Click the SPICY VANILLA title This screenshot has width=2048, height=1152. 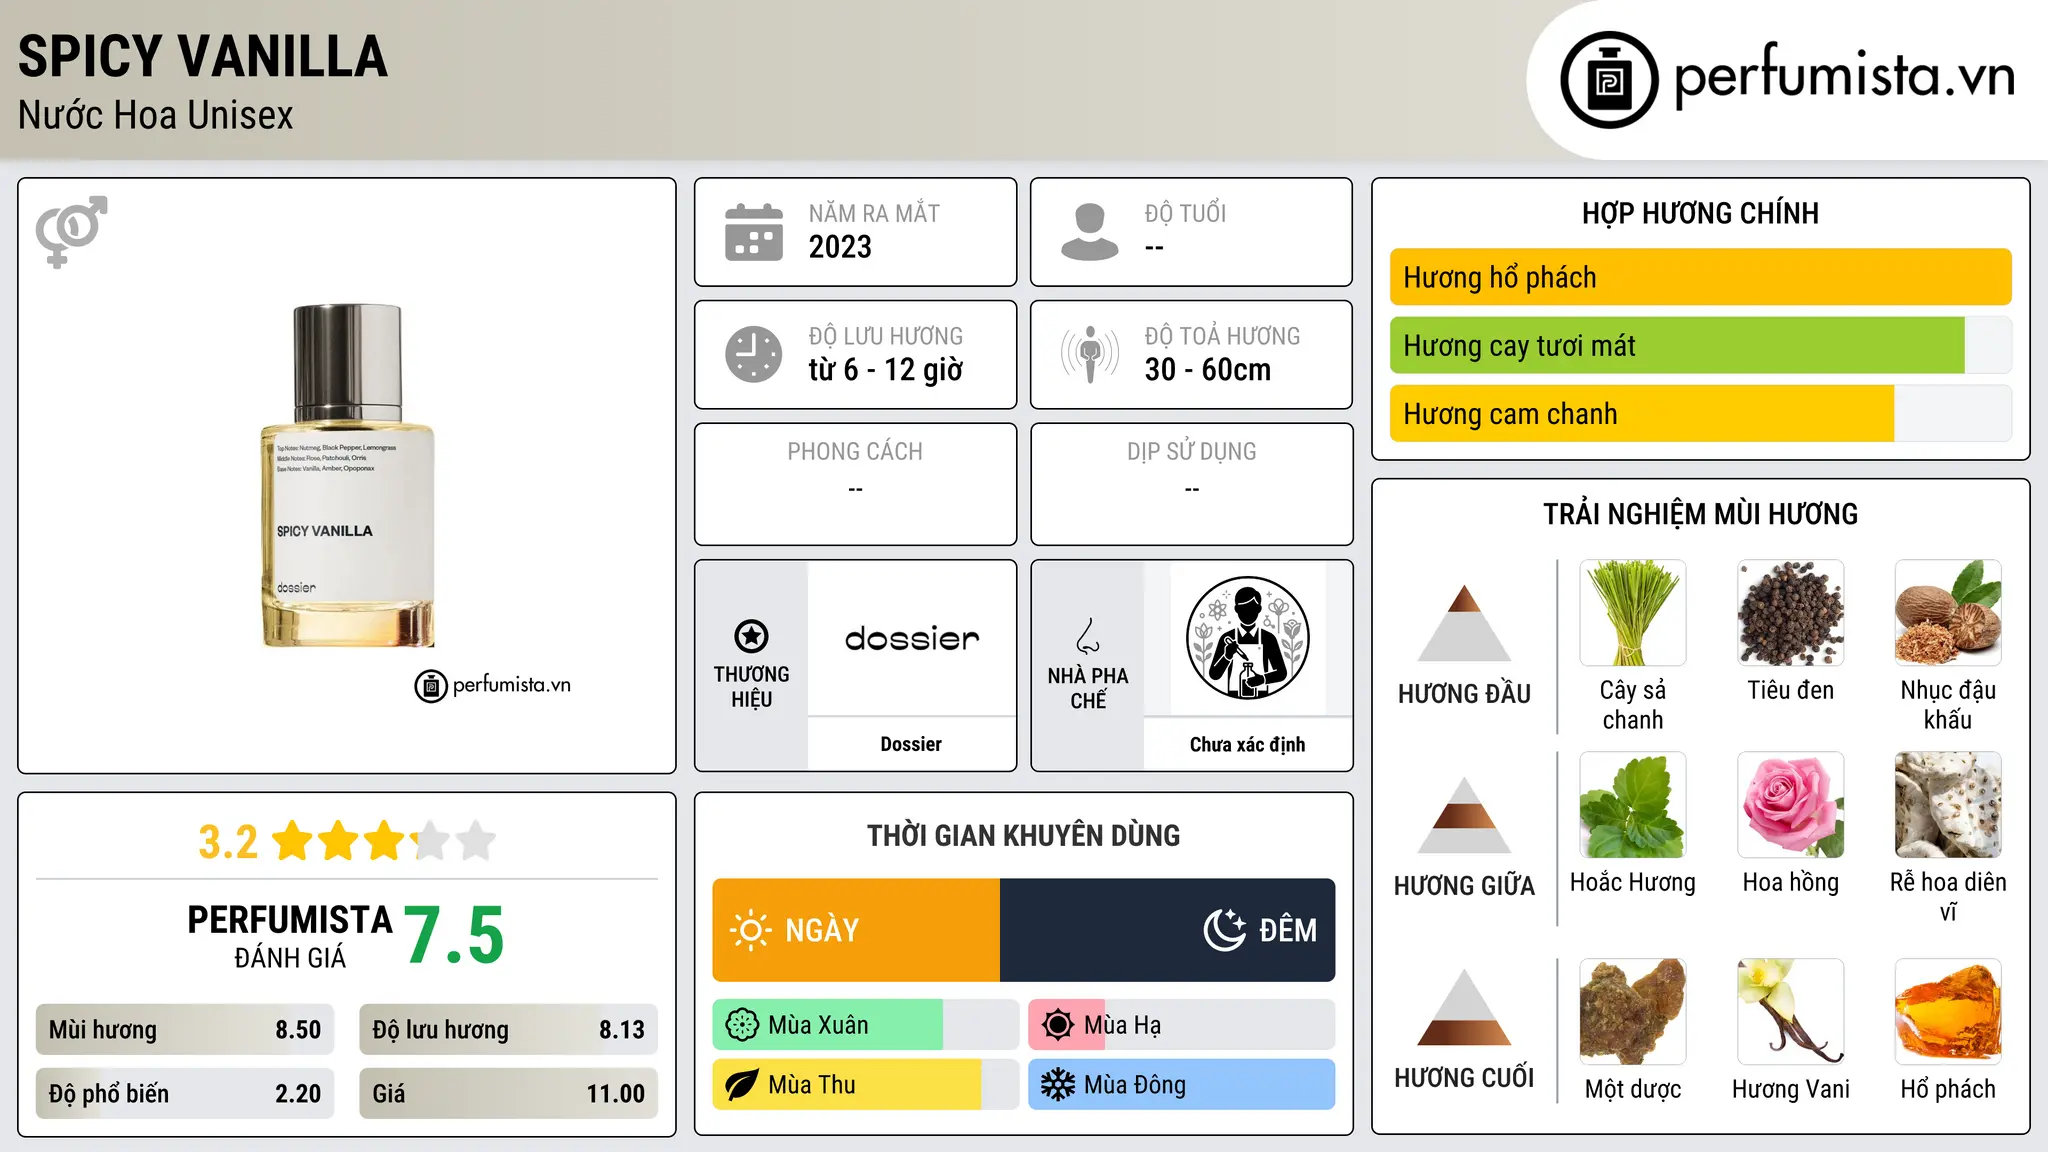tap(203, 56)
